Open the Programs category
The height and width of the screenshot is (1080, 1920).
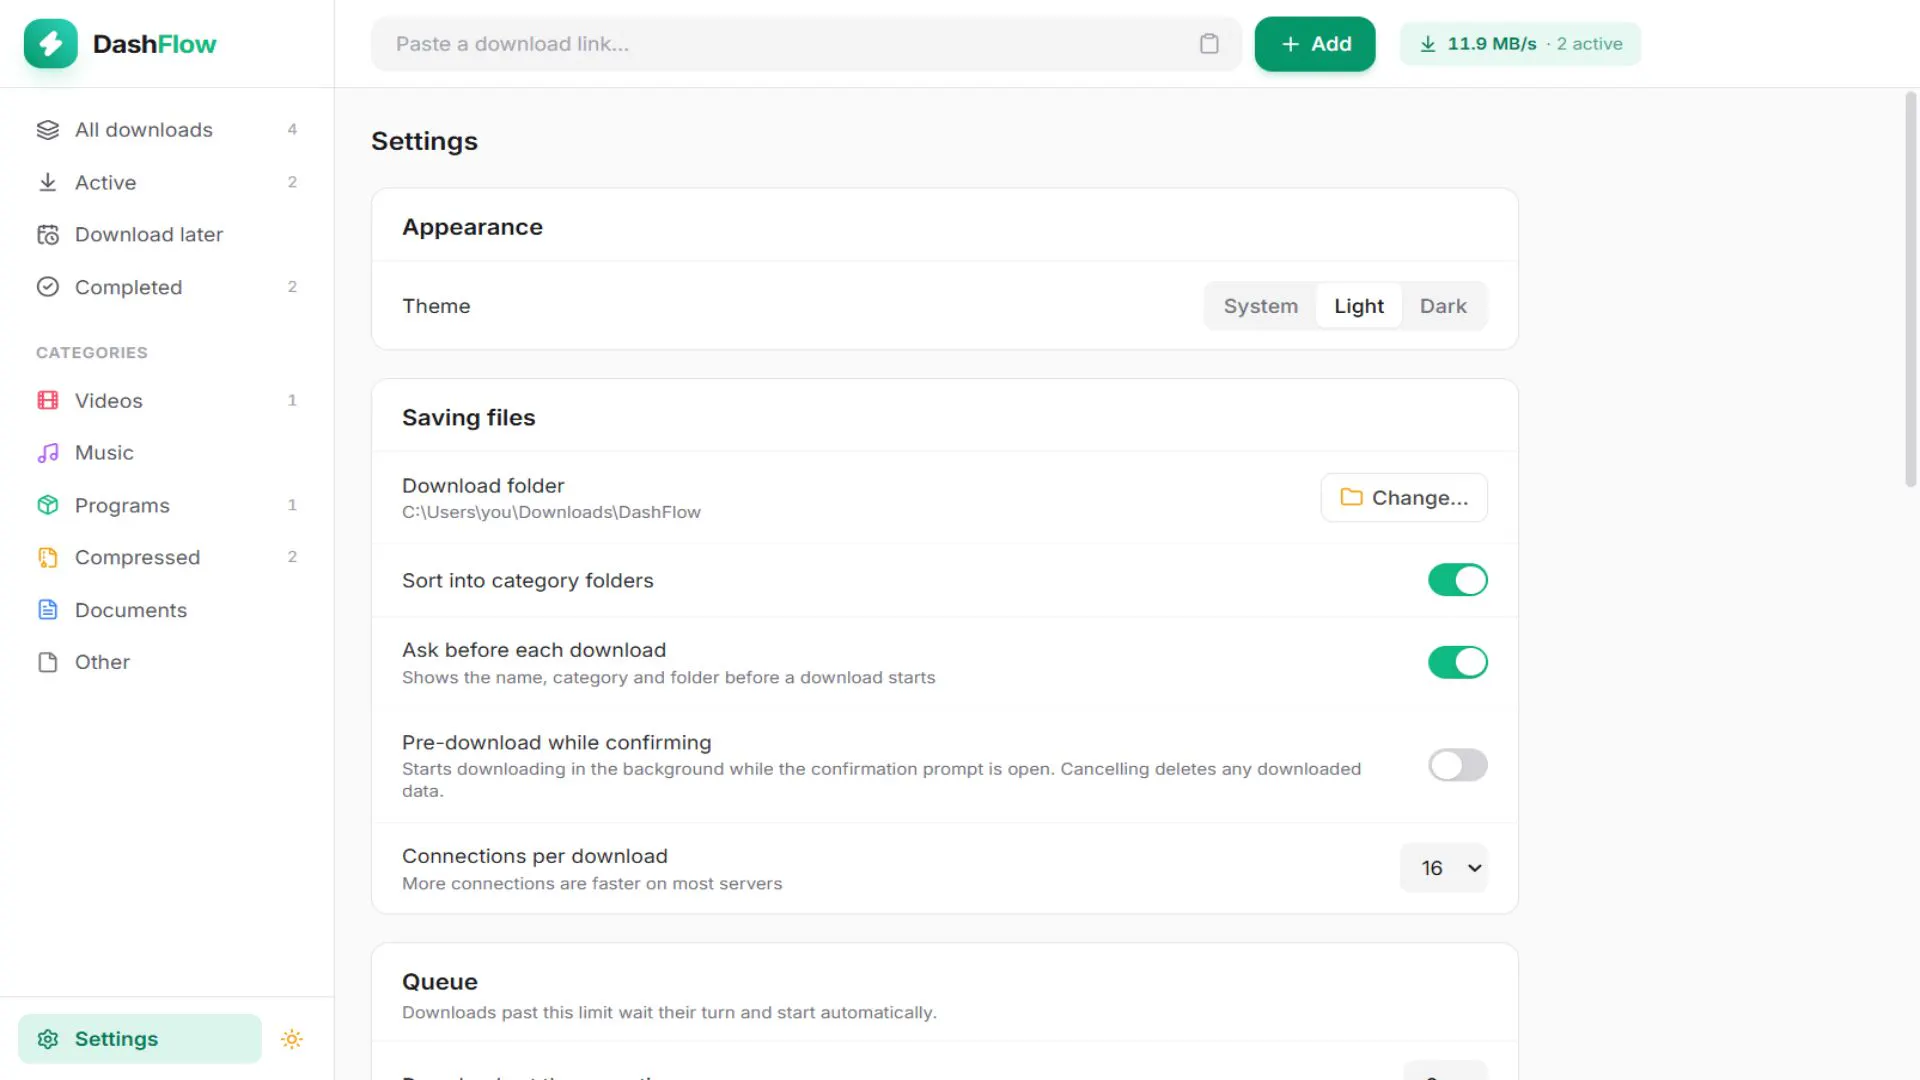[x=167, y=505]
